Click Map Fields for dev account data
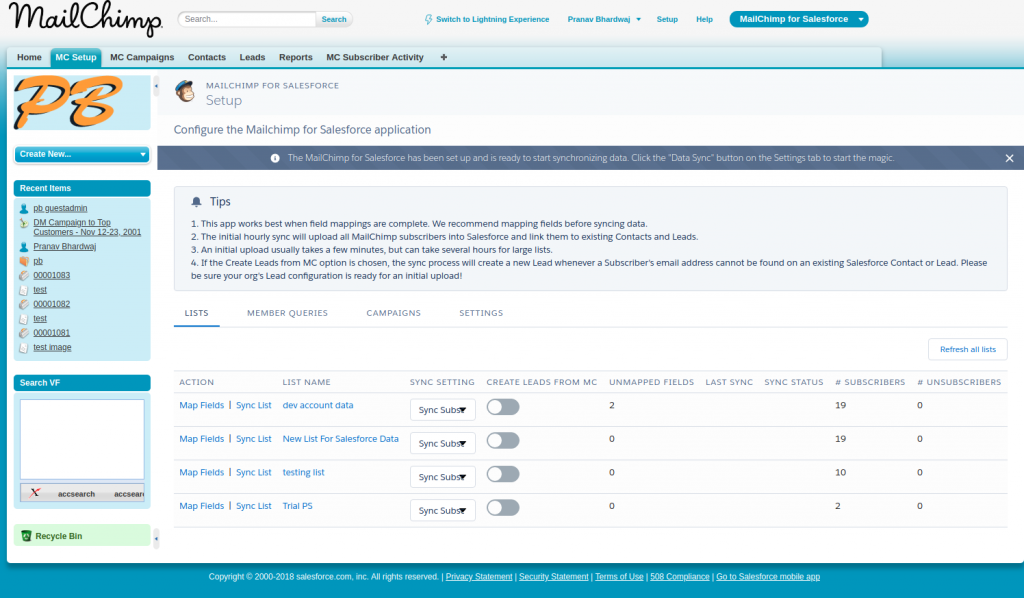The image size is (1024, 598). tap(202, 405)
